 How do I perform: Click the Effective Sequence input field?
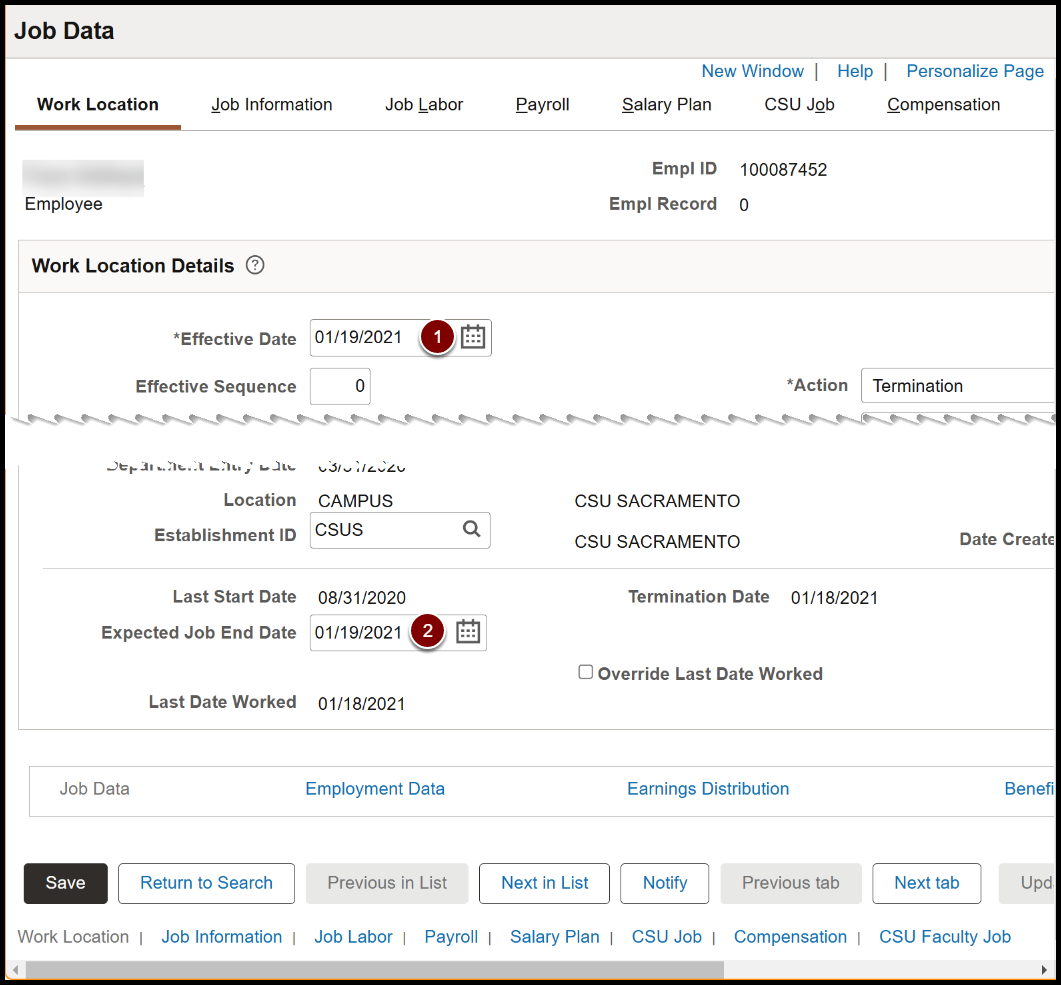tap(340, 386)
